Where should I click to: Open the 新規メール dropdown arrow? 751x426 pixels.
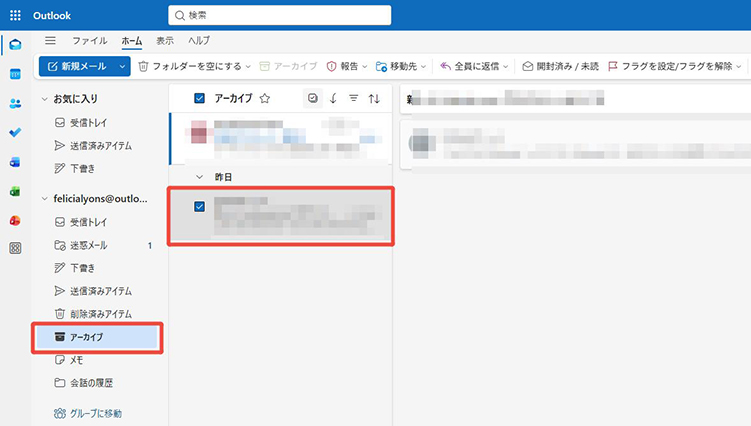[122, 66]
